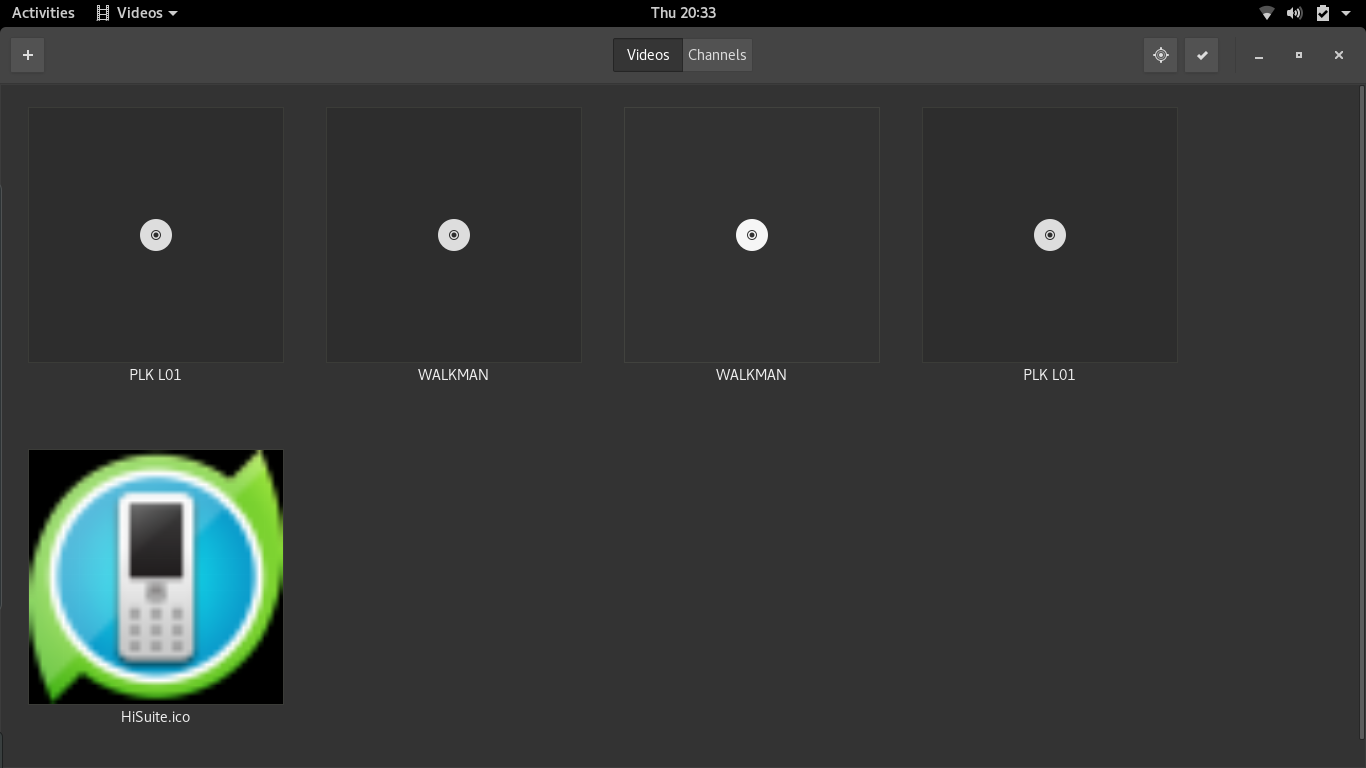Screen dimensions: 1366x768
Task: Play the HiSuite.ico thumbnail
Action: (x=156, y=577)
